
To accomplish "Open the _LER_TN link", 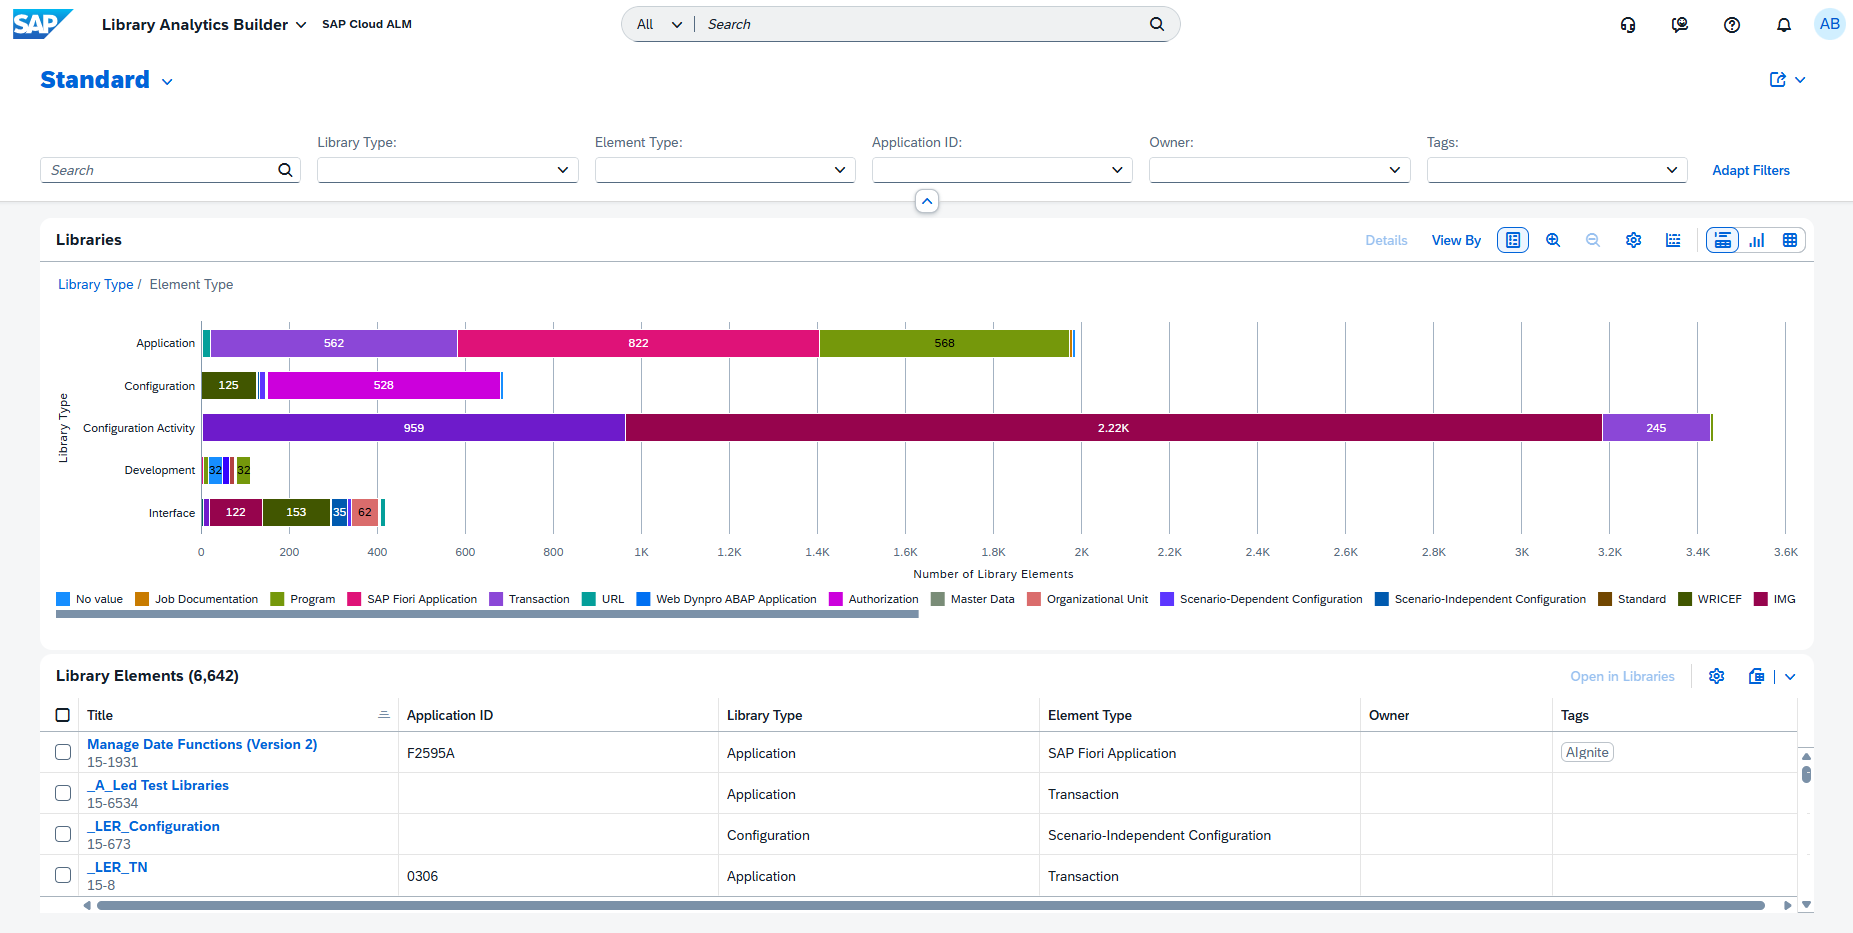I will click(117, 867).
